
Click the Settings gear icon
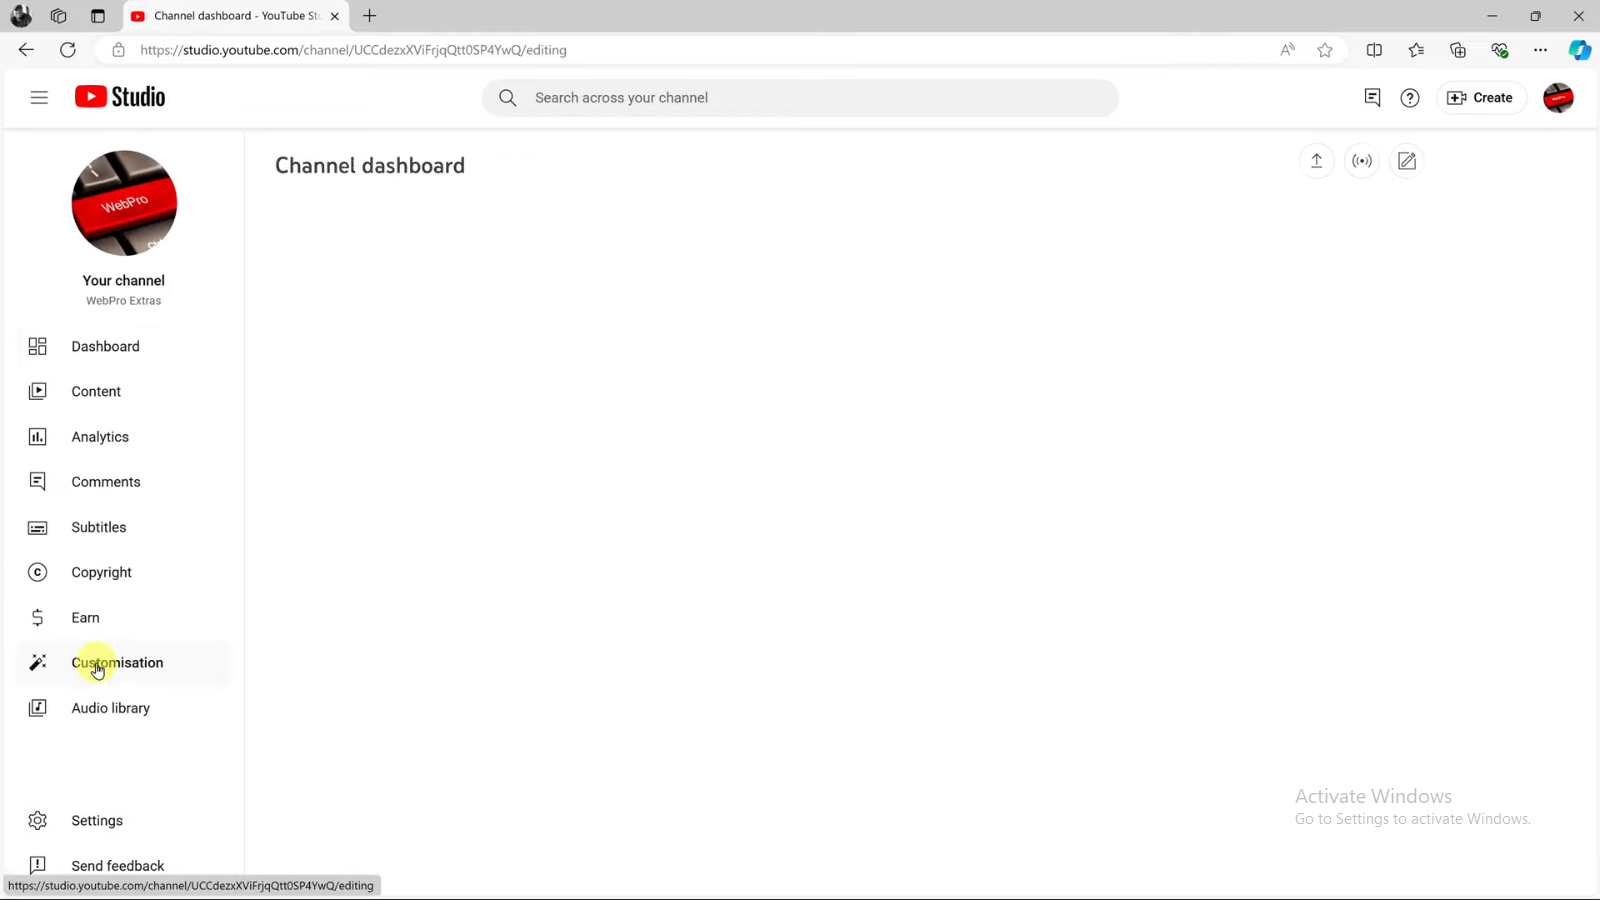(38, 821)
